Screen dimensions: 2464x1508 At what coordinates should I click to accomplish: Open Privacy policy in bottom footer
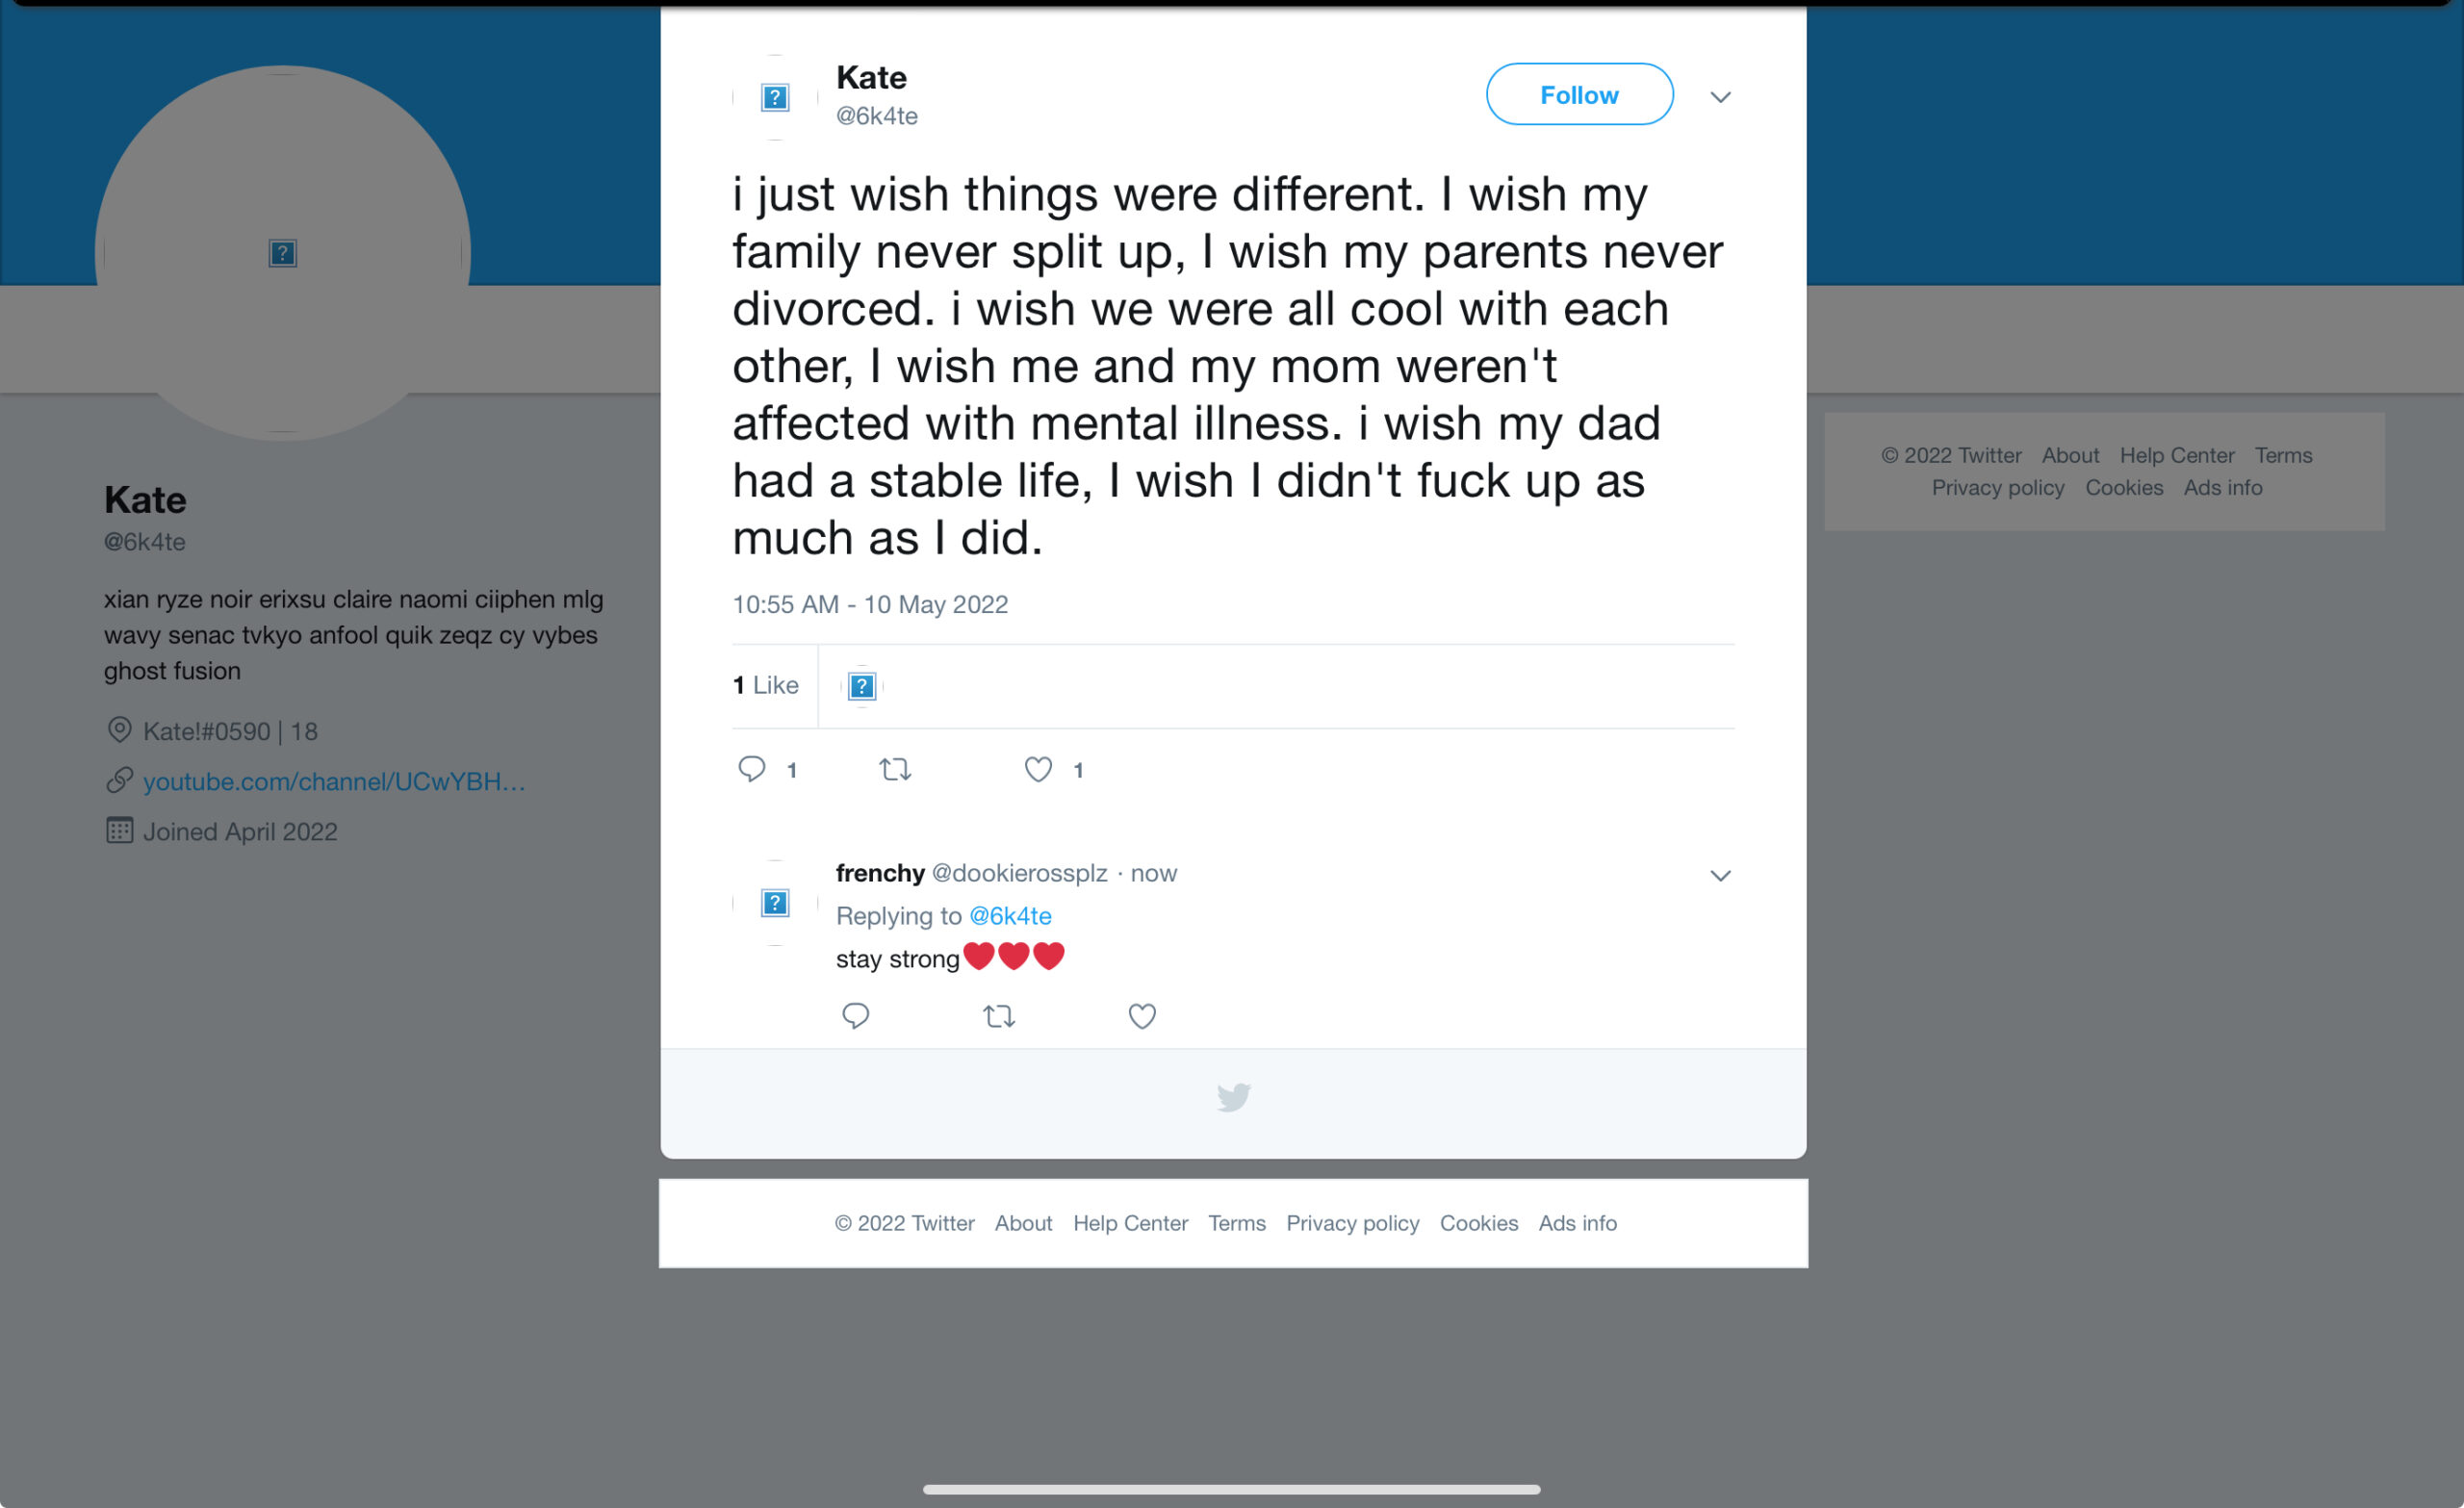1352,1223
